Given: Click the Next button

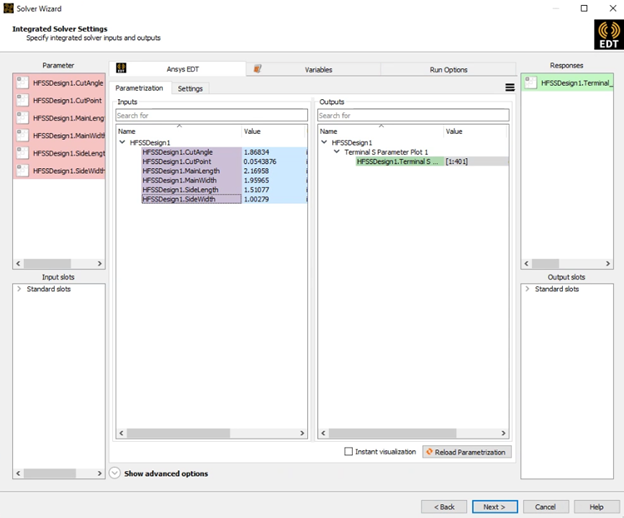Looking at the screenshot, I should tap(495, 506).
